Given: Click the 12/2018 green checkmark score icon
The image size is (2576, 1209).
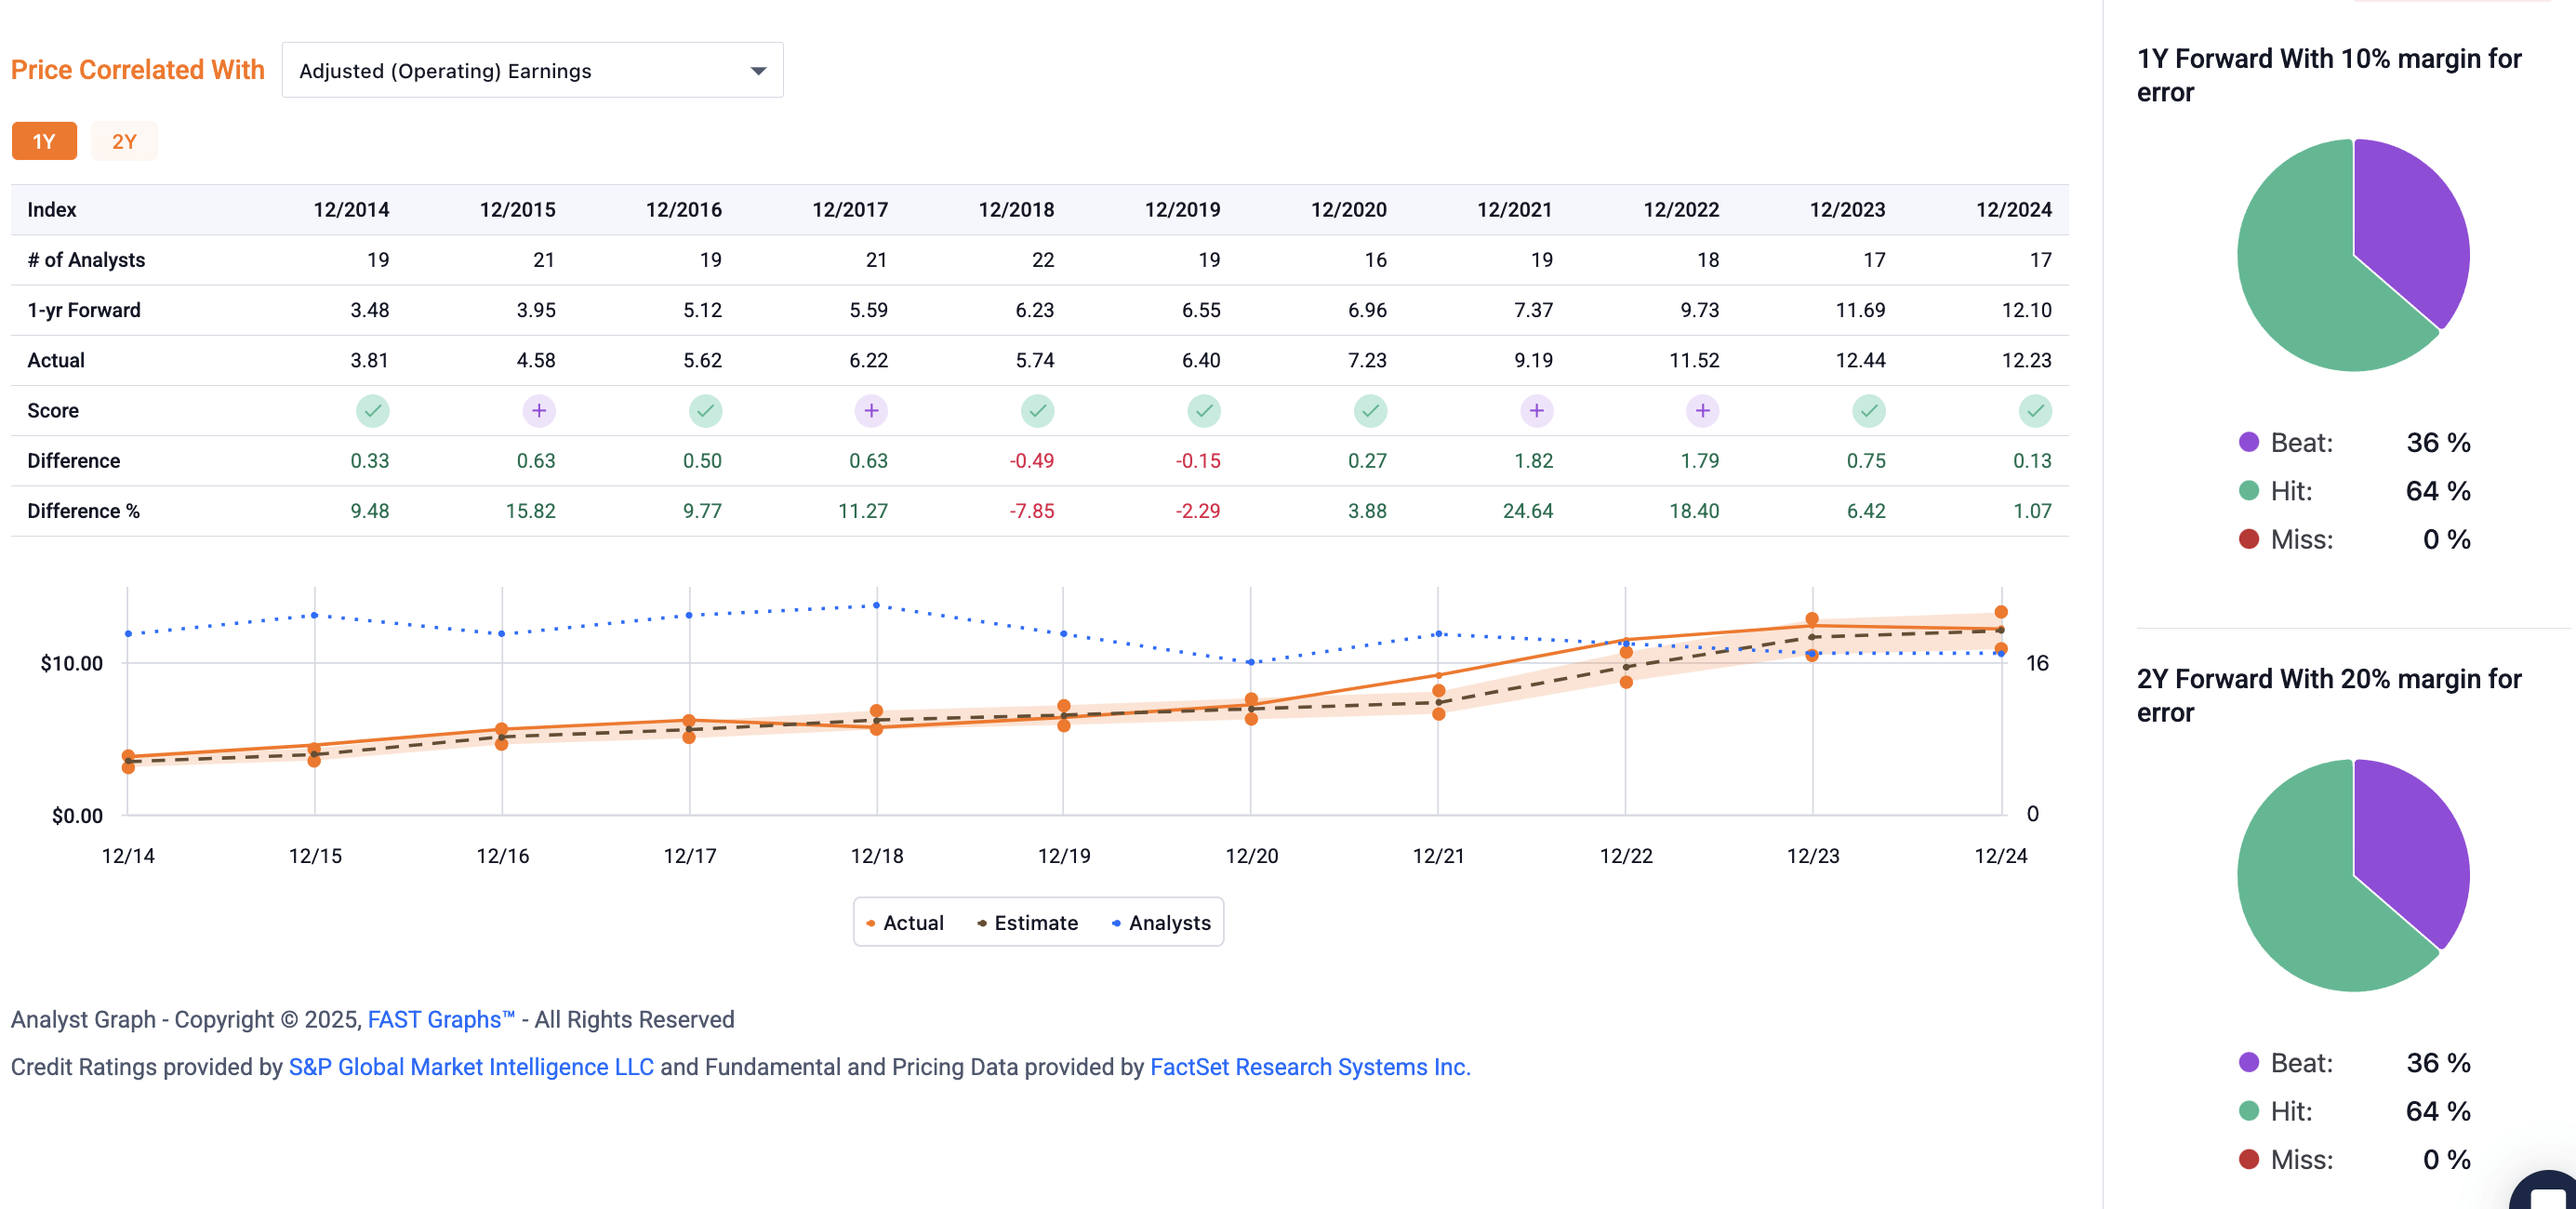Looking at the screenshot, I should (1037, 411).
